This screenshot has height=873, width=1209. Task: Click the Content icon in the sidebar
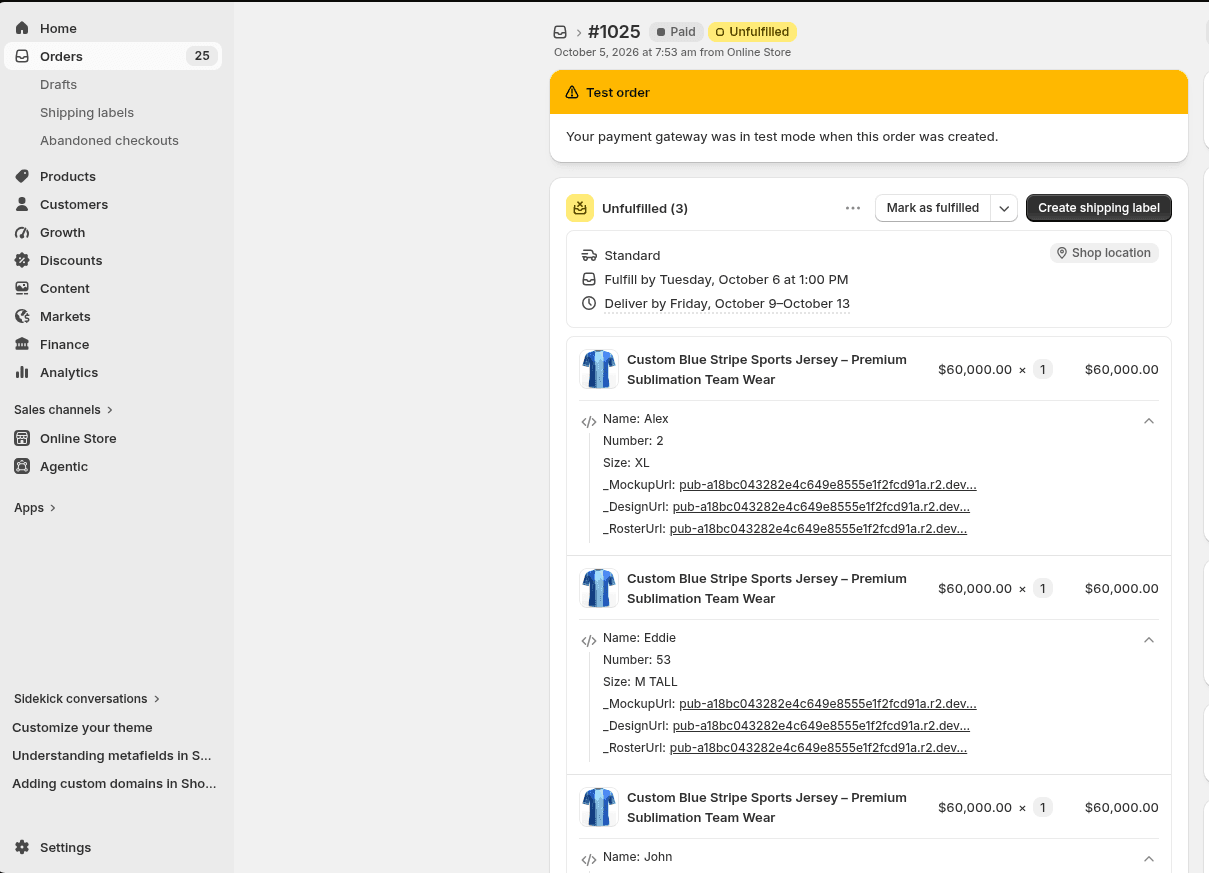pos(22,288)
